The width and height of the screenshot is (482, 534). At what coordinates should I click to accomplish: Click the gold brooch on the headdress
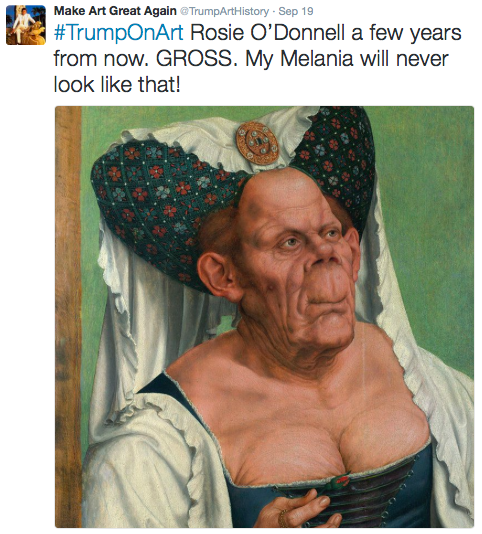[x=258, y=143]
